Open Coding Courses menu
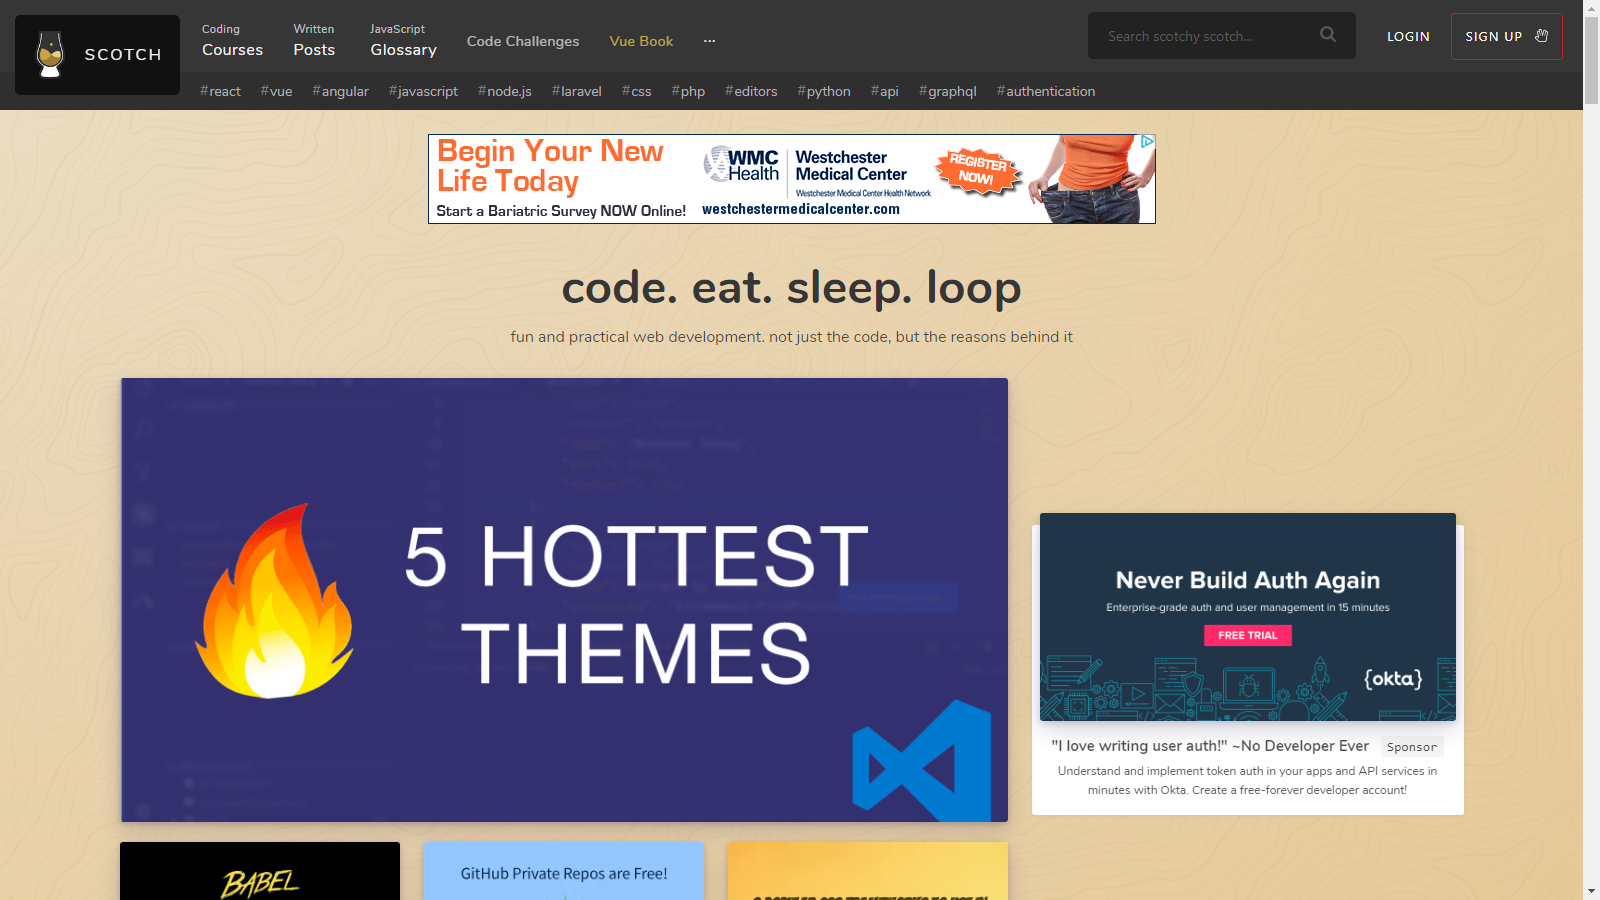 (232, 41)
